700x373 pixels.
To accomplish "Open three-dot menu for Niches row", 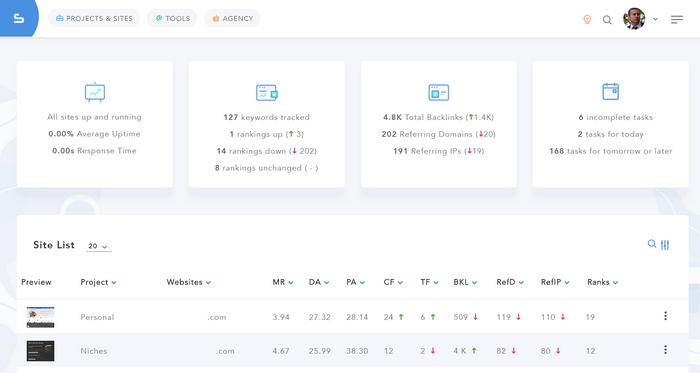I will 665,350.
